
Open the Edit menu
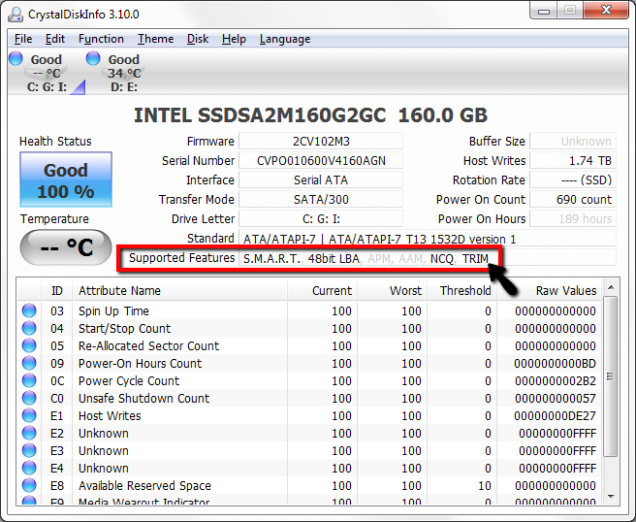55,39
